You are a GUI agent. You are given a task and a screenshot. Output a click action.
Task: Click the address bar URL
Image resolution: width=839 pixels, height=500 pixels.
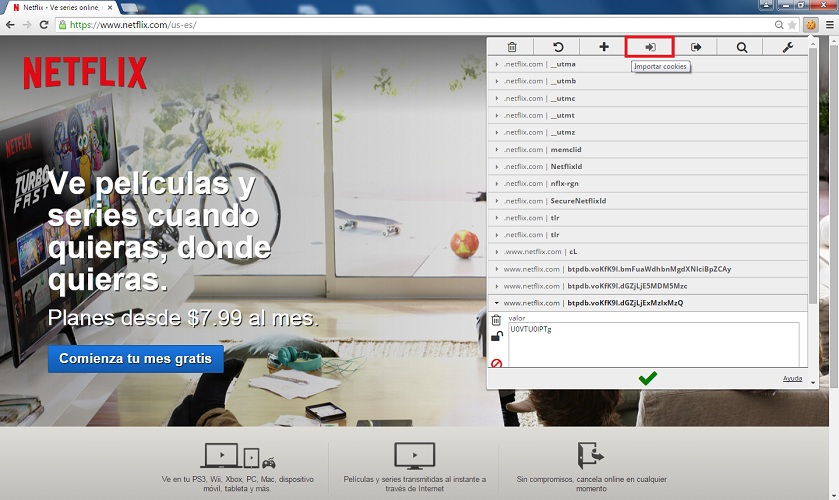[133, 25]
